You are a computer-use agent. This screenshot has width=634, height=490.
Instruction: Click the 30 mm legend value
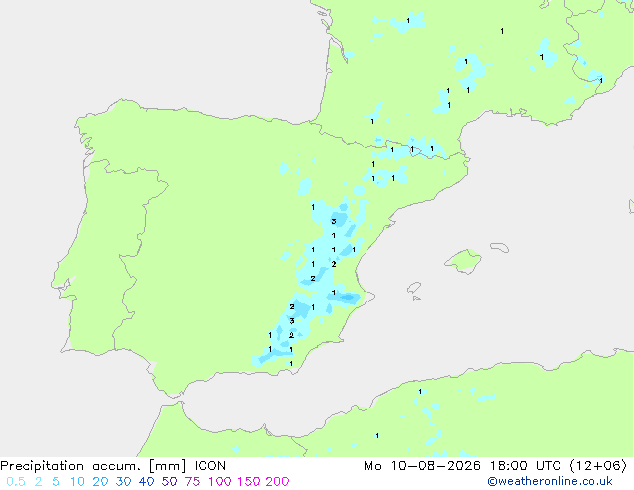(123, 482)
